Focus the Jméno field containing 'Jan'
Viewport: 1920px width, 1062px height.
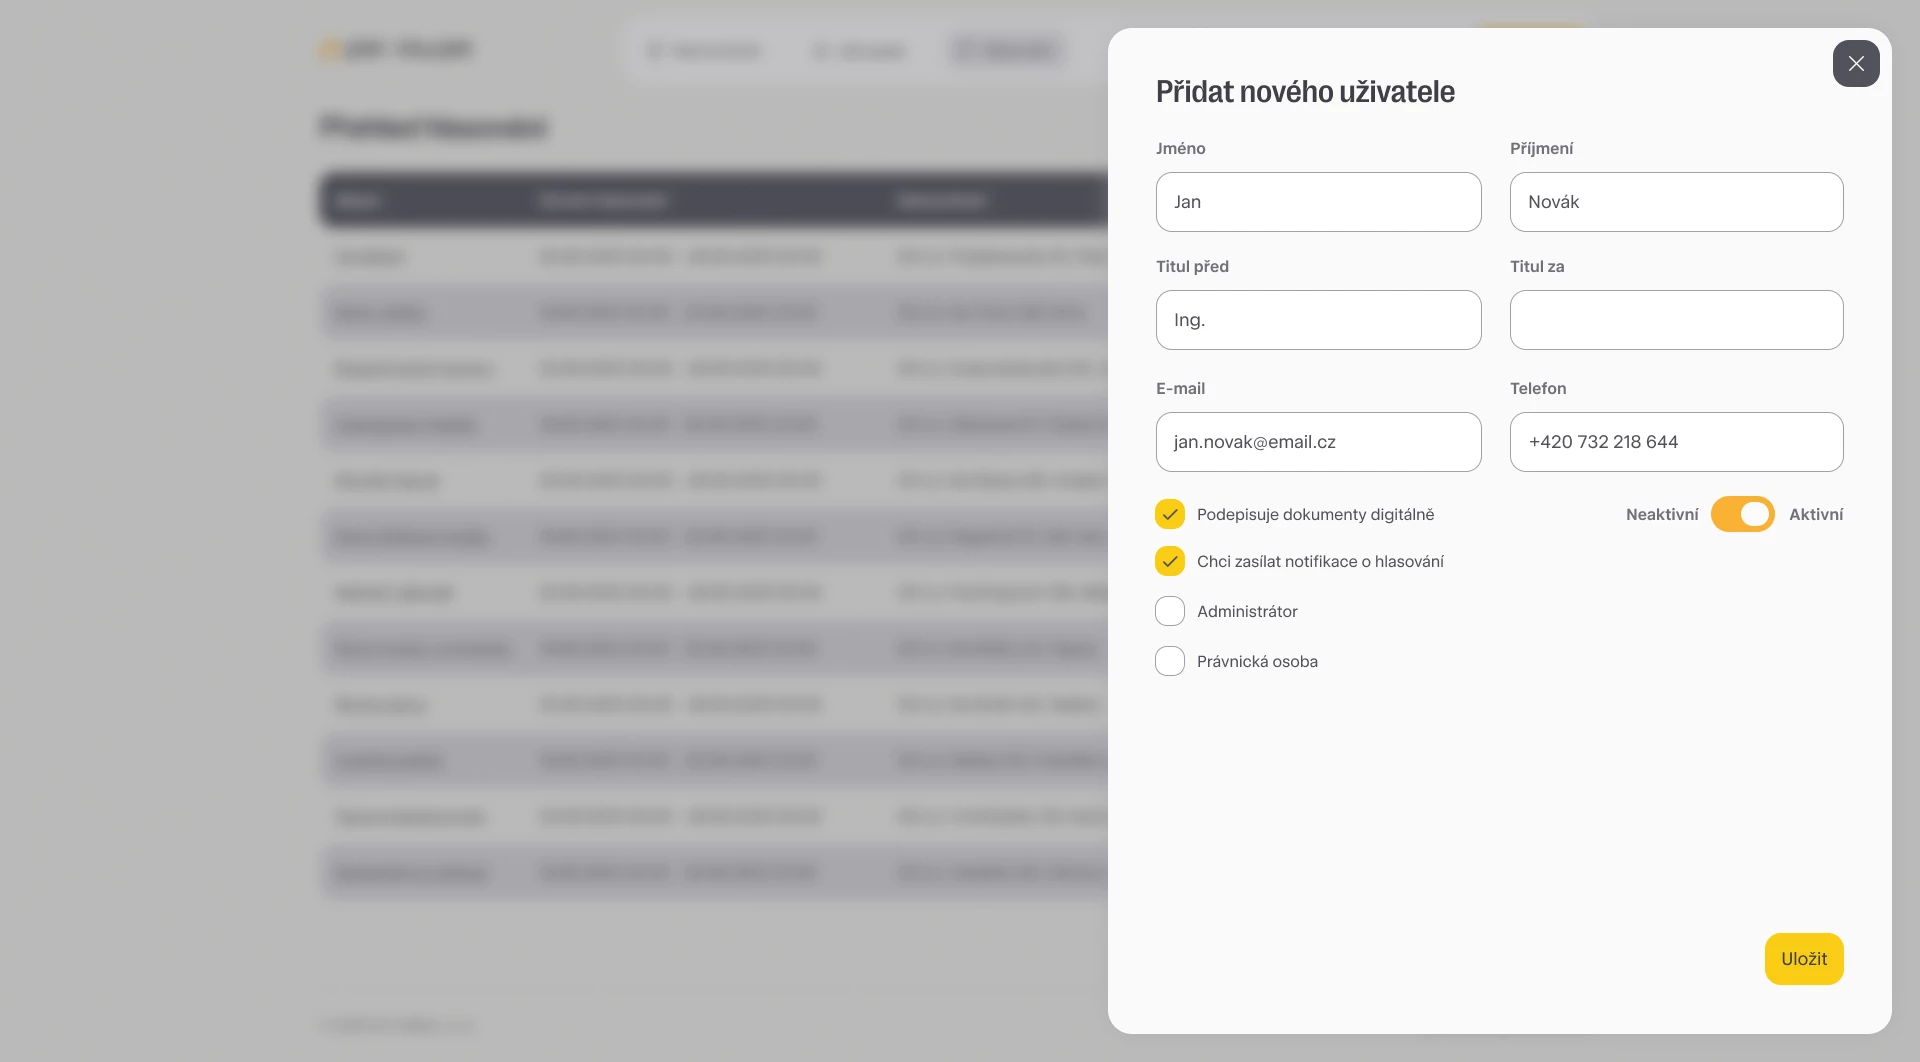1318,202
